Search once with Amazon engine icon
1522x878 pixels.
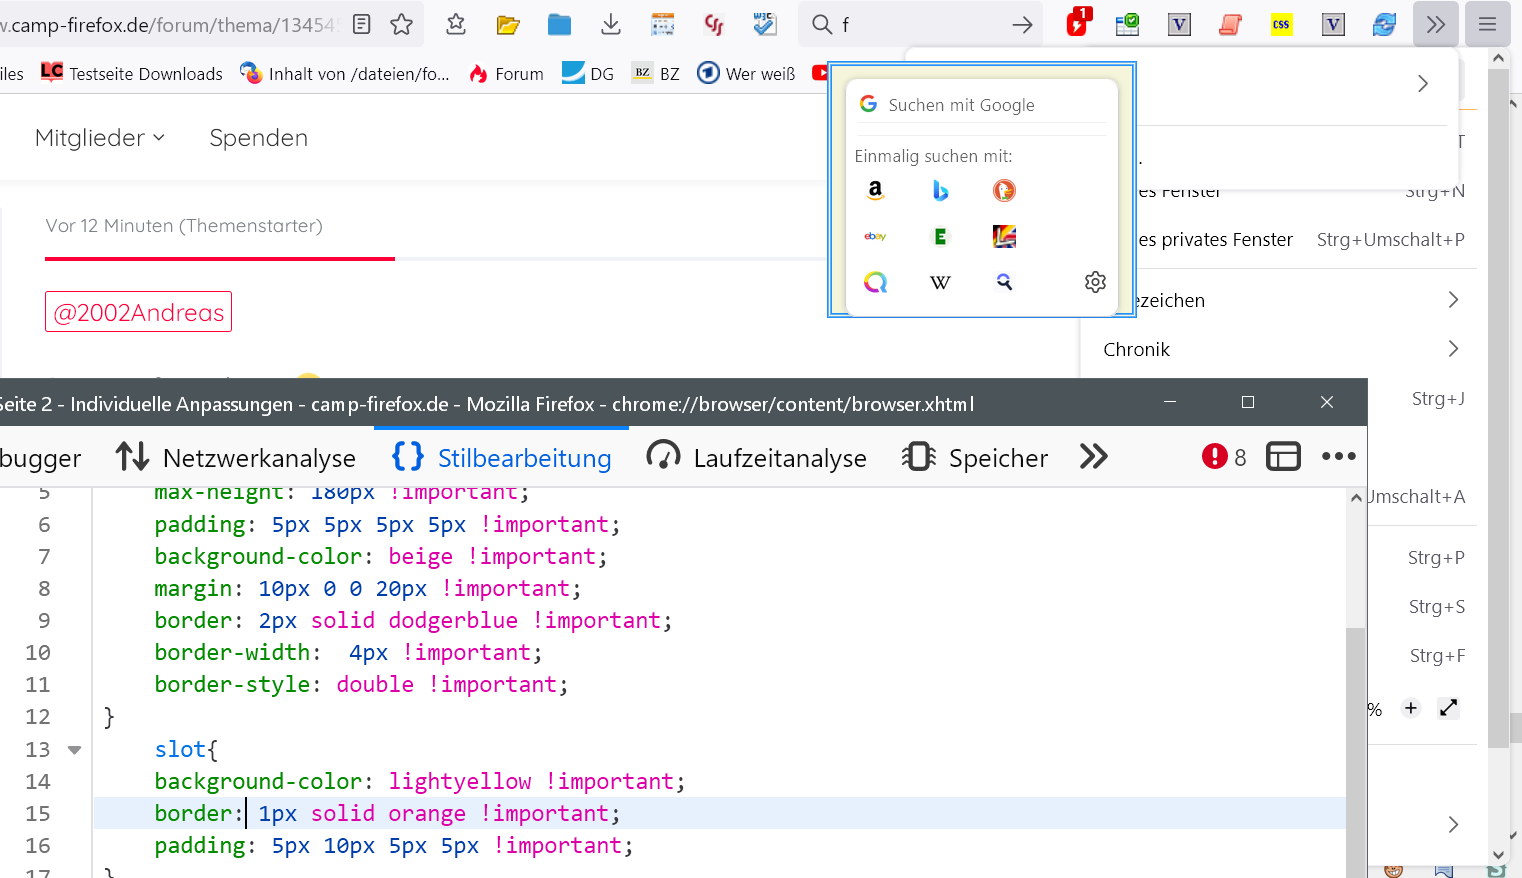(875, 190)
